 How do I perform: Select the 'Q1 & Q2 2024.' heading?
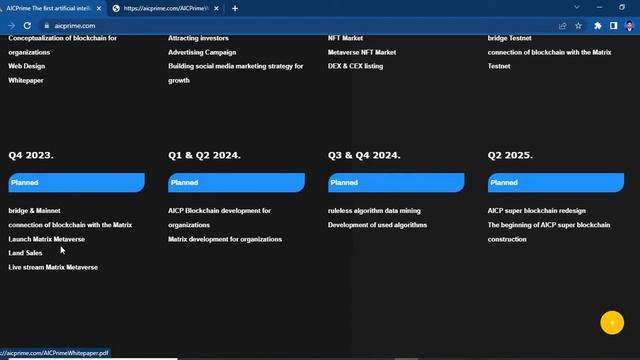tap(204, 155)
